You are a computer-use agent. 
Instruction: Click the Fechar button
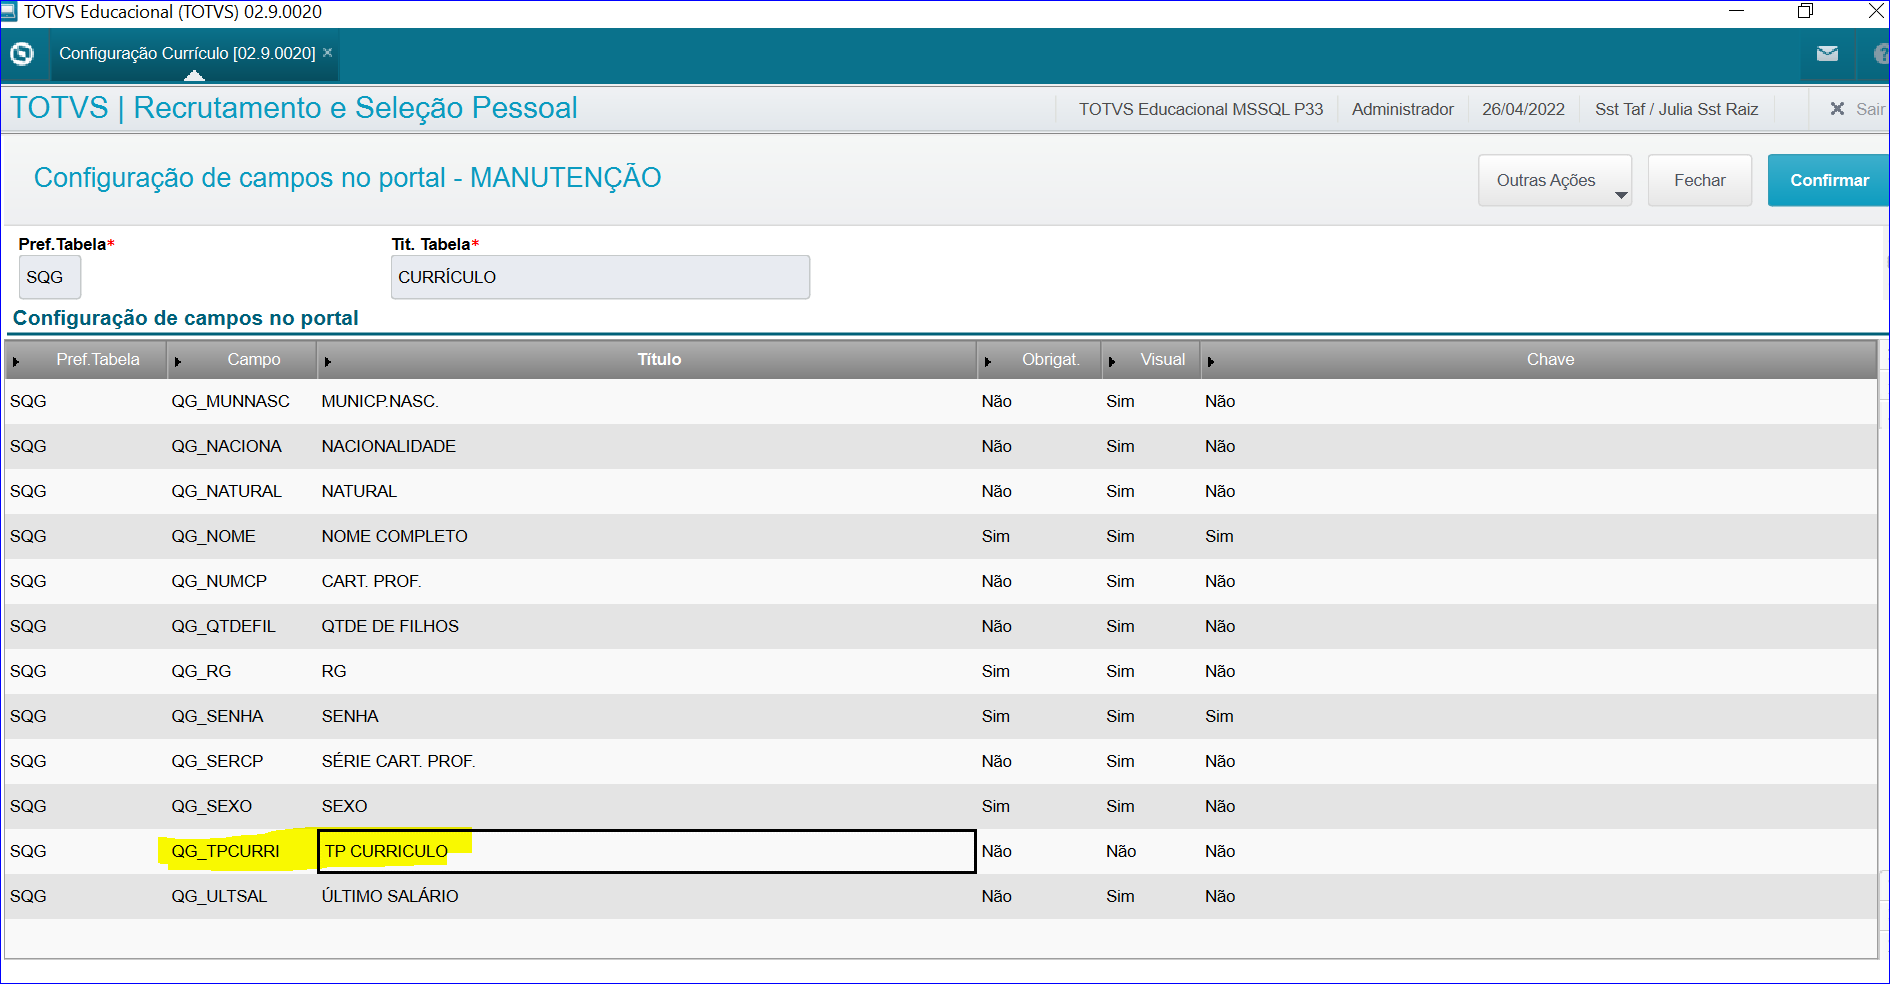click(x=1700, y=180)
